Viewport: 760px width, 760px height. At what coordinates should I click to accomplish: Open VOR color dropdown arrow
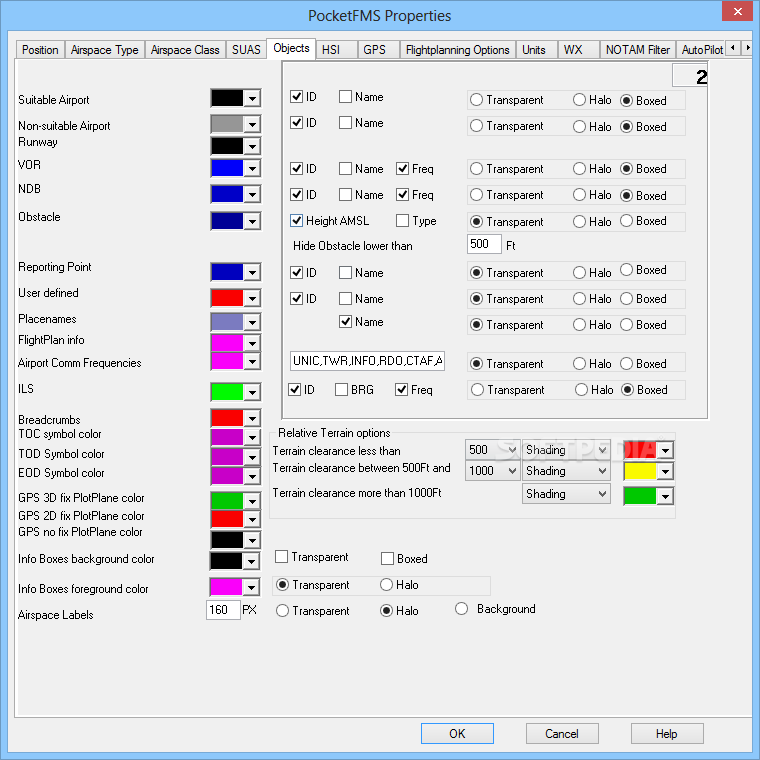click(252, 169)
